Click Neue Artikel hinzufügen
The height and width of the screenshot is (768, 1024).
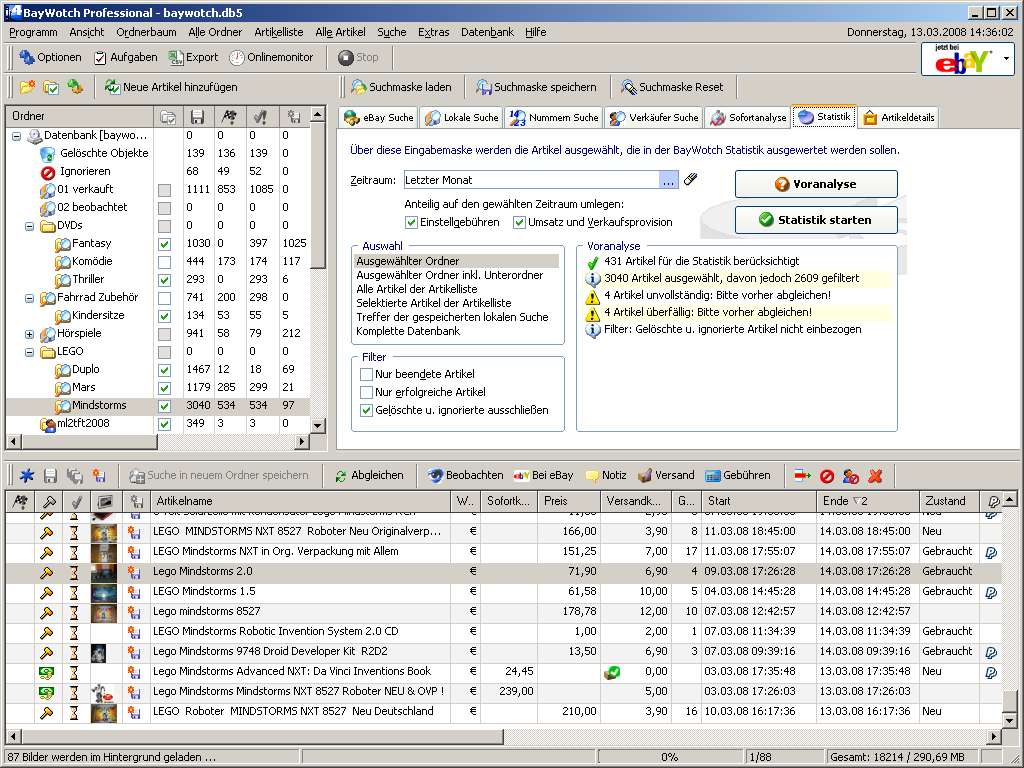[x=171, y=87]
